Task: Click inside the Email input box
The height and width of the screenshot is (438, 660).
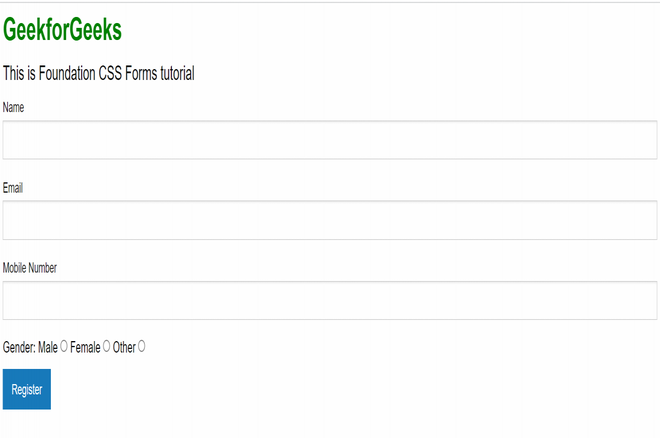Action: [x=329, y=220]
